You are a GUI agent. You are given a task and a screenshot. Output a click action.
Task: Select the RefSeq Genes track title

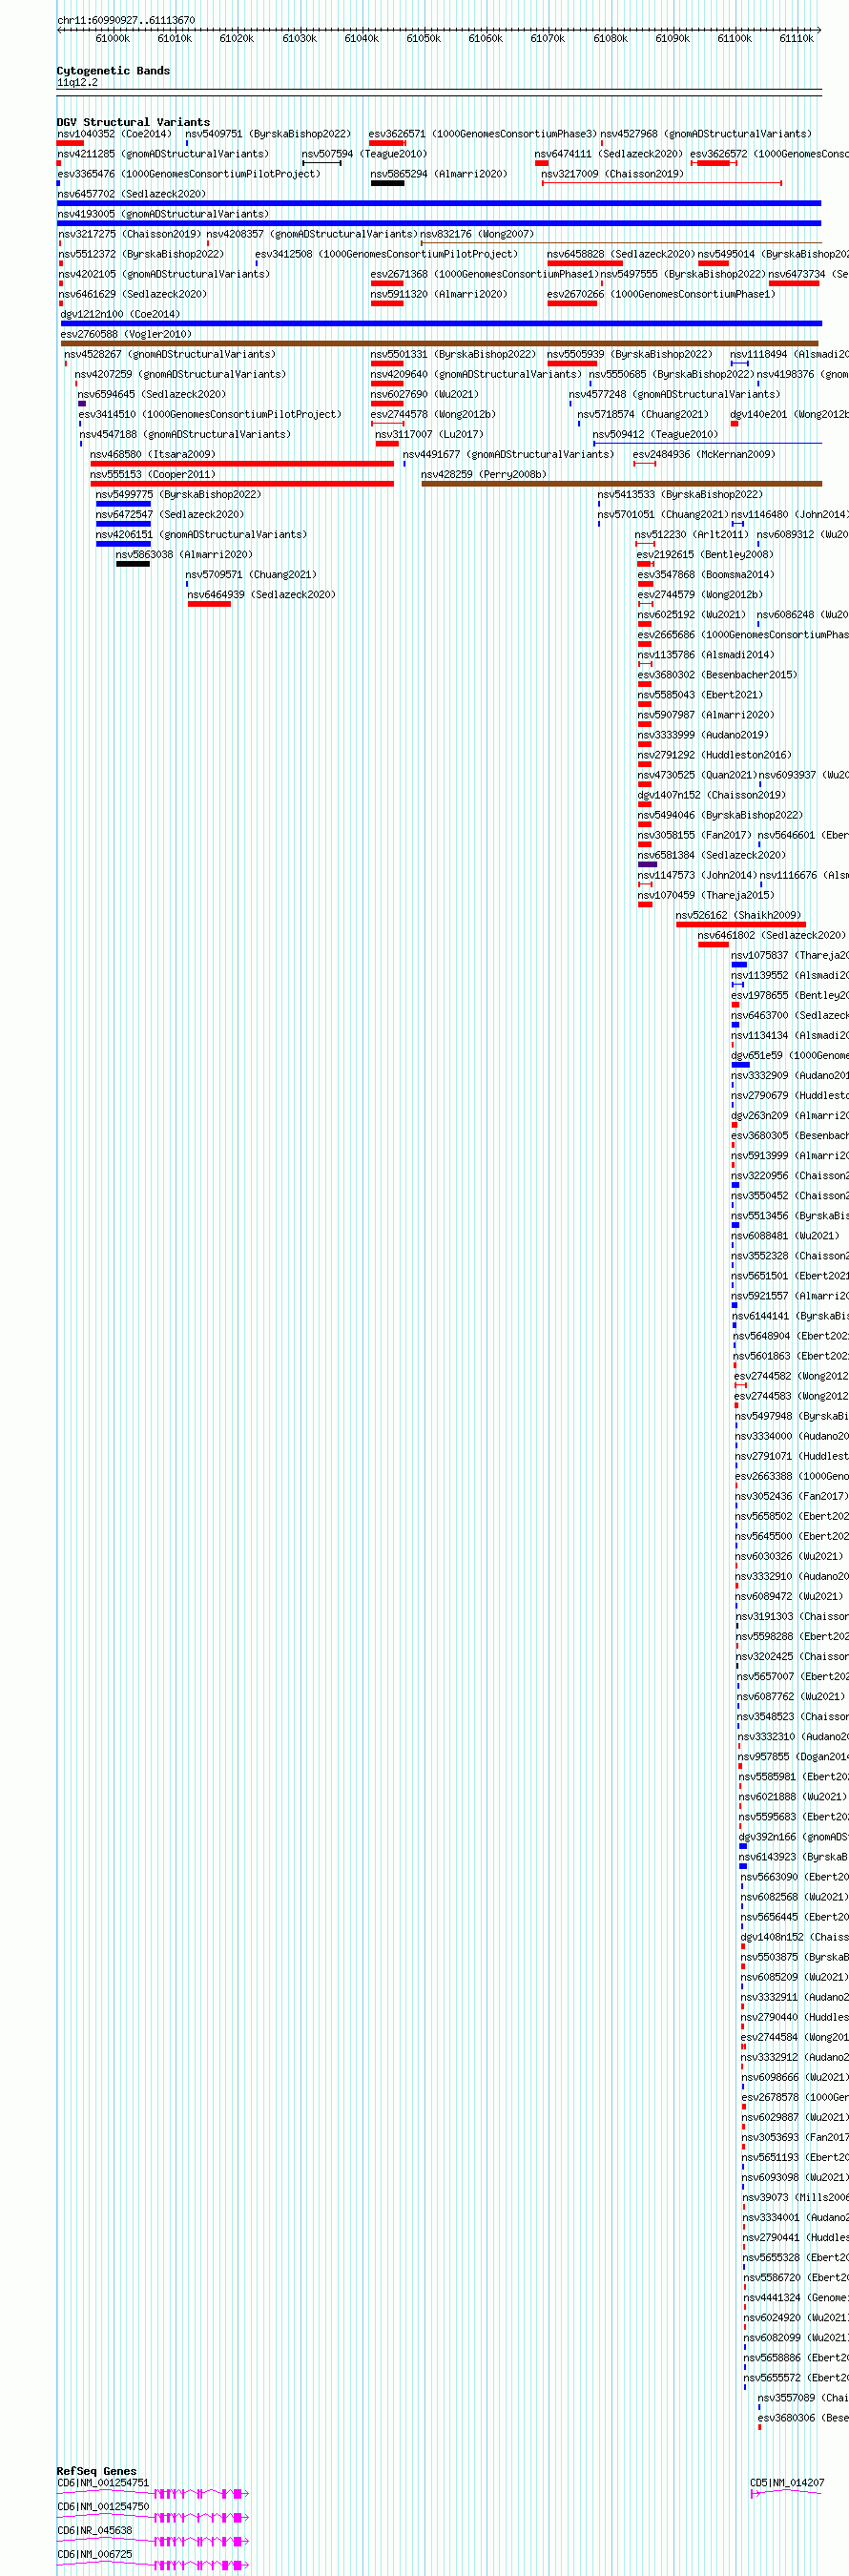pos(96,2470)
